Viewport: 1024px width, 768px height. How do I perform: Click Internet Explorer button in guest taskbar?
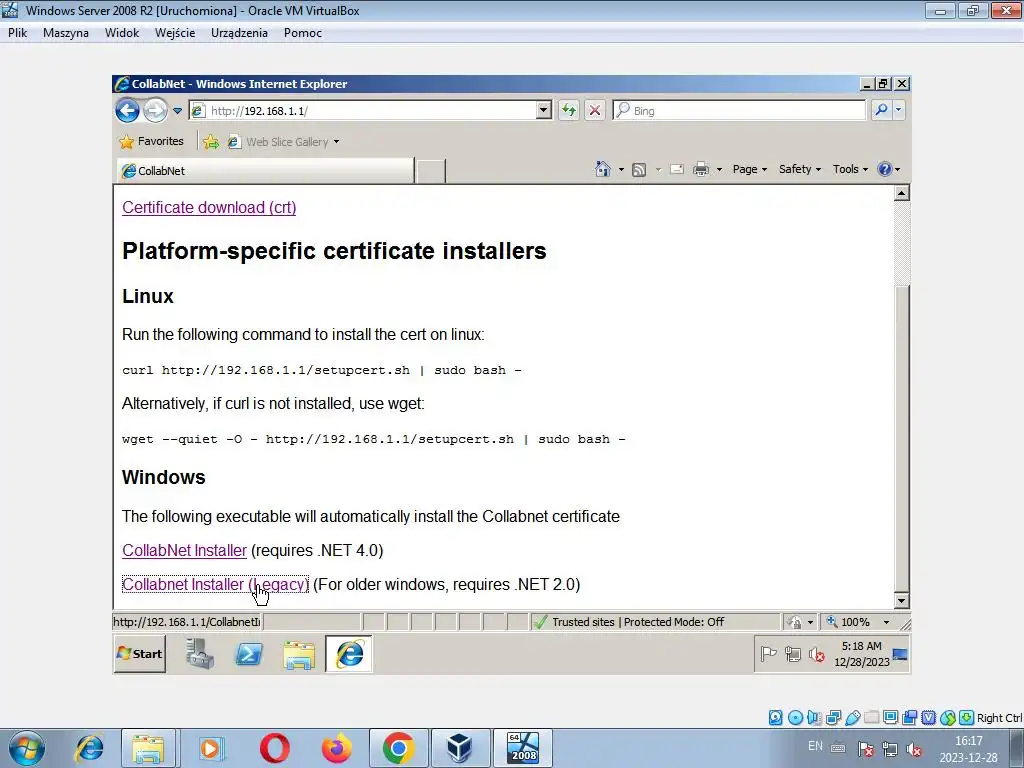click(x=349, y=654)
